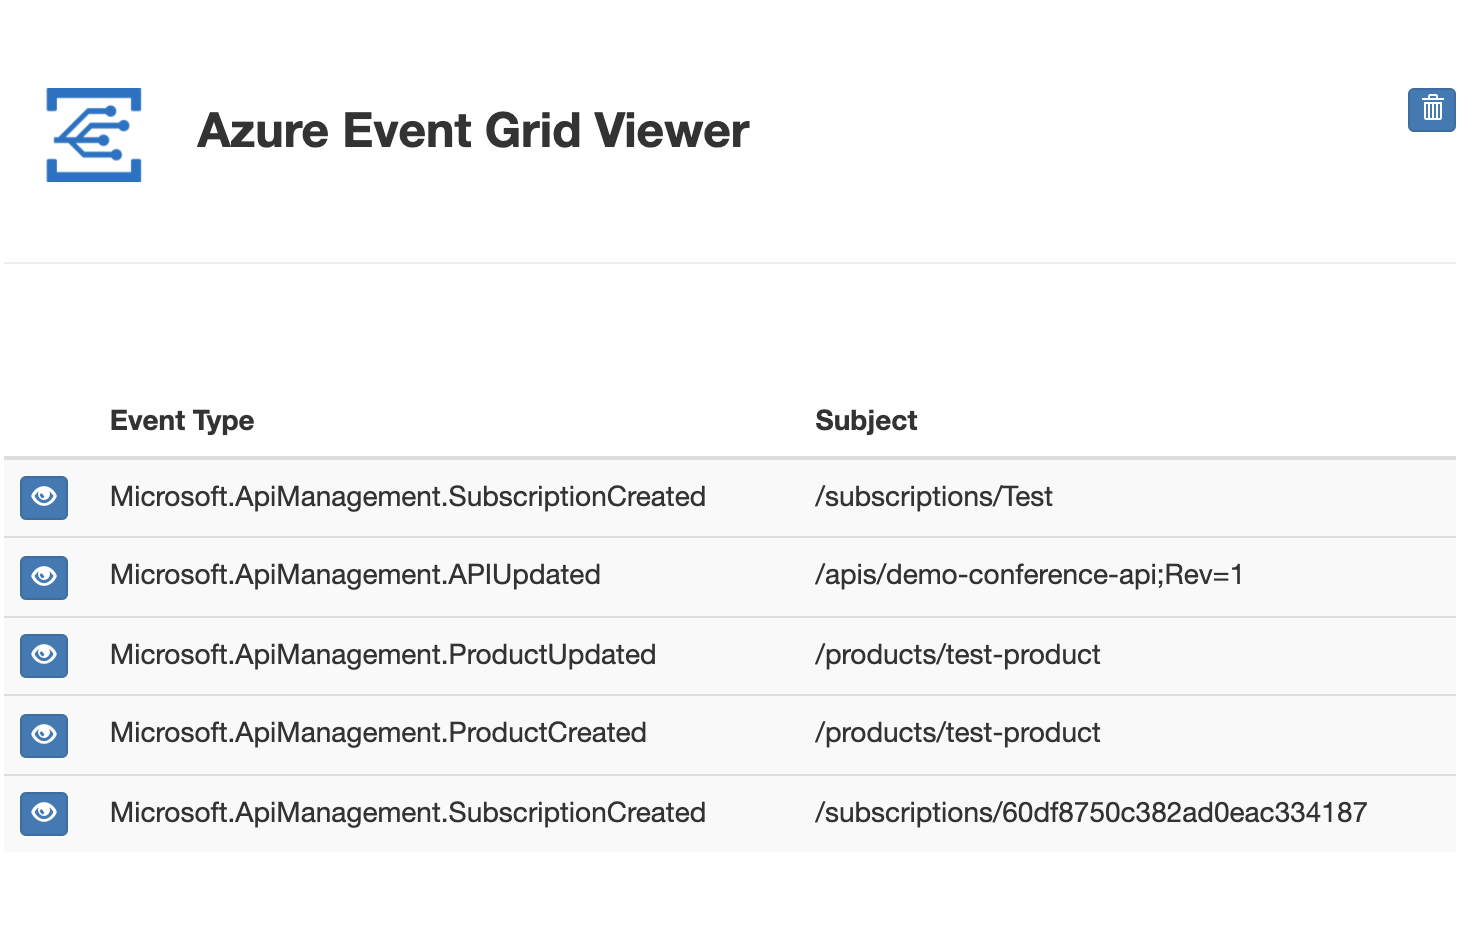Click the Subject column header
The height and width of the screenshot is (940, 1478).
(x=866, y=421)
